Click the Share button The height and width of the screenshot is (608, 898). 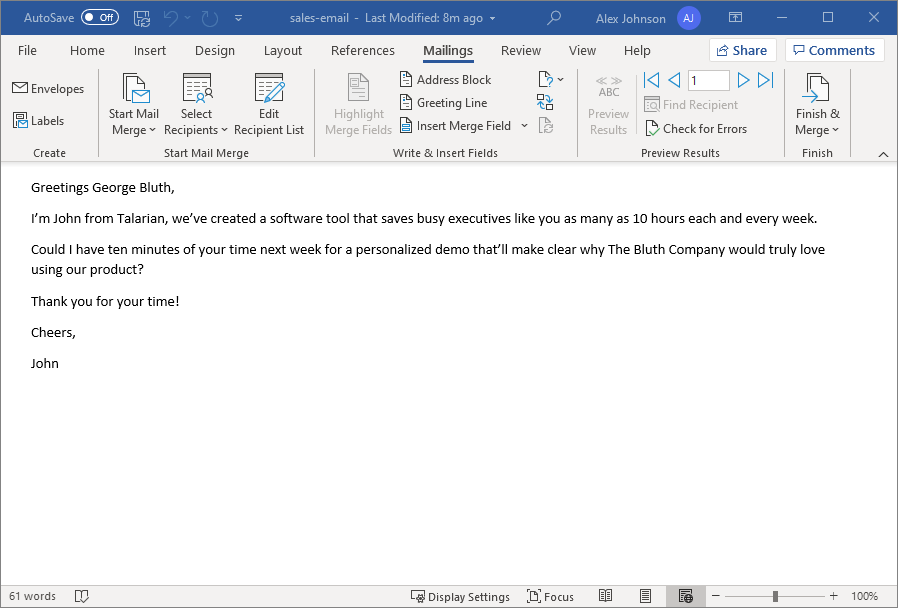pyautogui.click(x=743, y=49)
